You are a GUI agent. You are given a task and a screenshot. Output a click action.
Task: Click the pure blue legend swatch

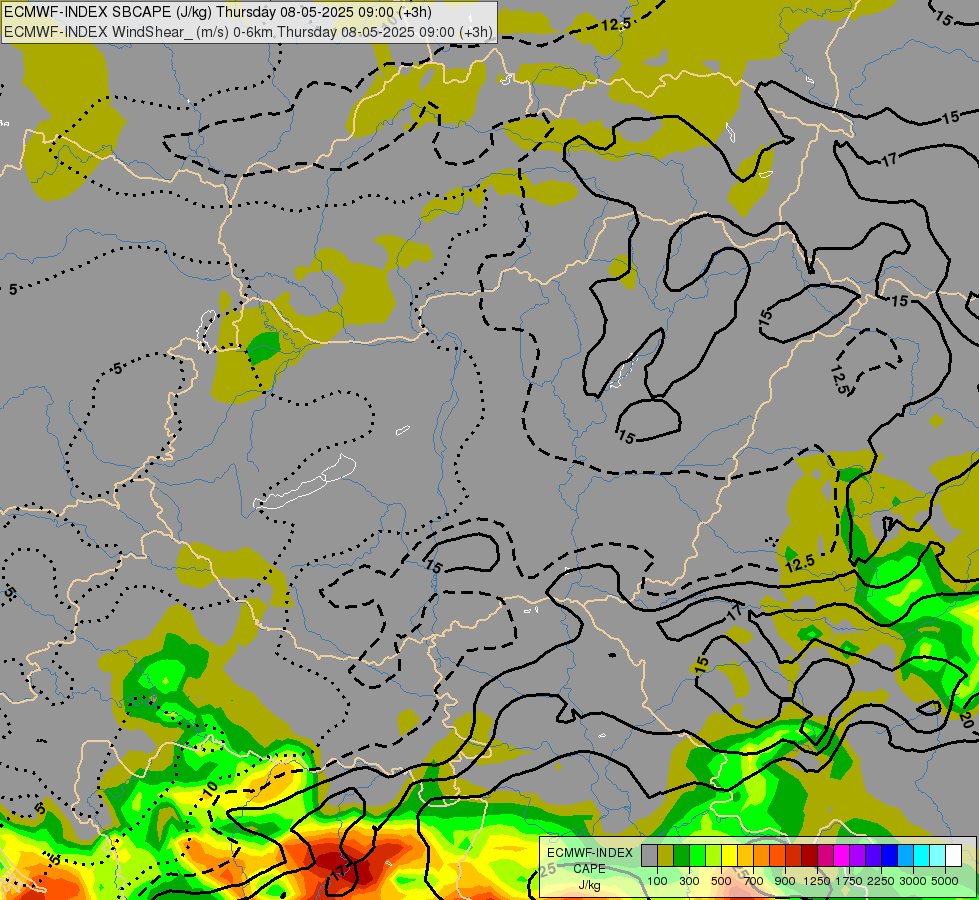(x=890, y=855)
